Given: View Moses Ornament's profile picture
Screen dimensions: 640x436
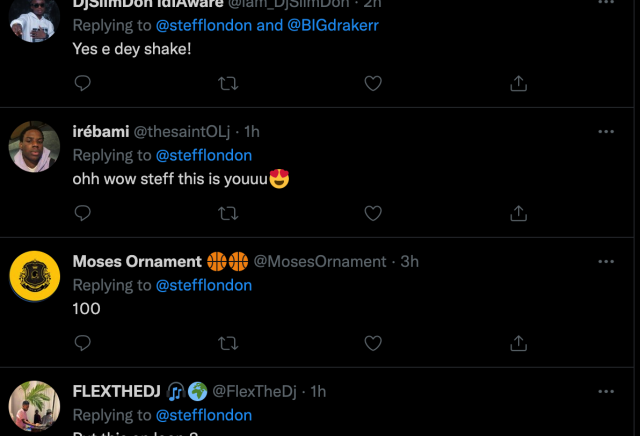Looking at the screenshot, I should point(35,275).
